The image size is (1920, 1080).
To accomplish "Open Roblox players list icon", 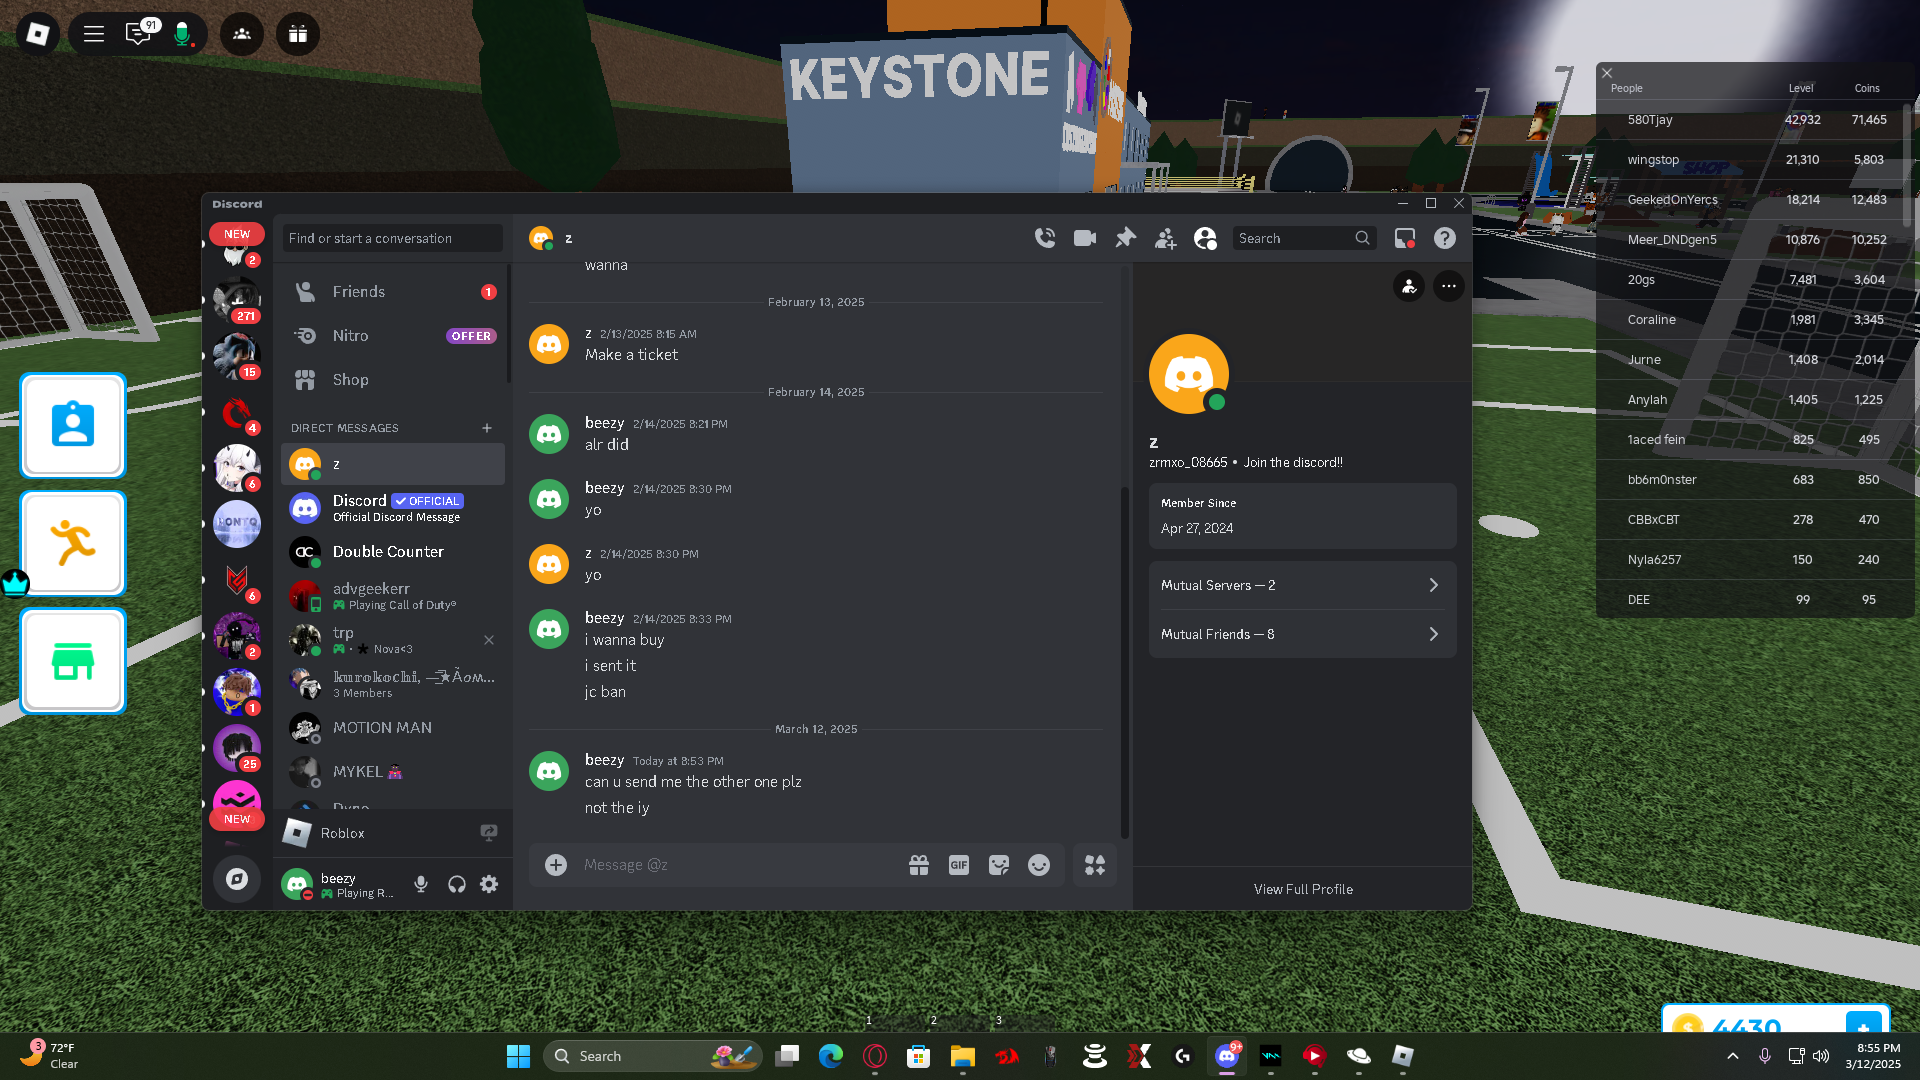I will [242, 34].
